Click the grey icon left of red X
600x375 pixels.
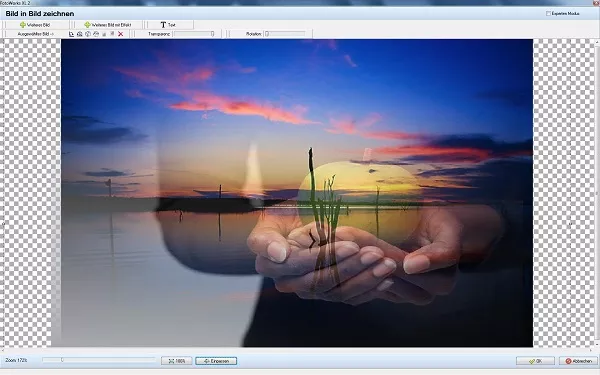coord(112,34)
